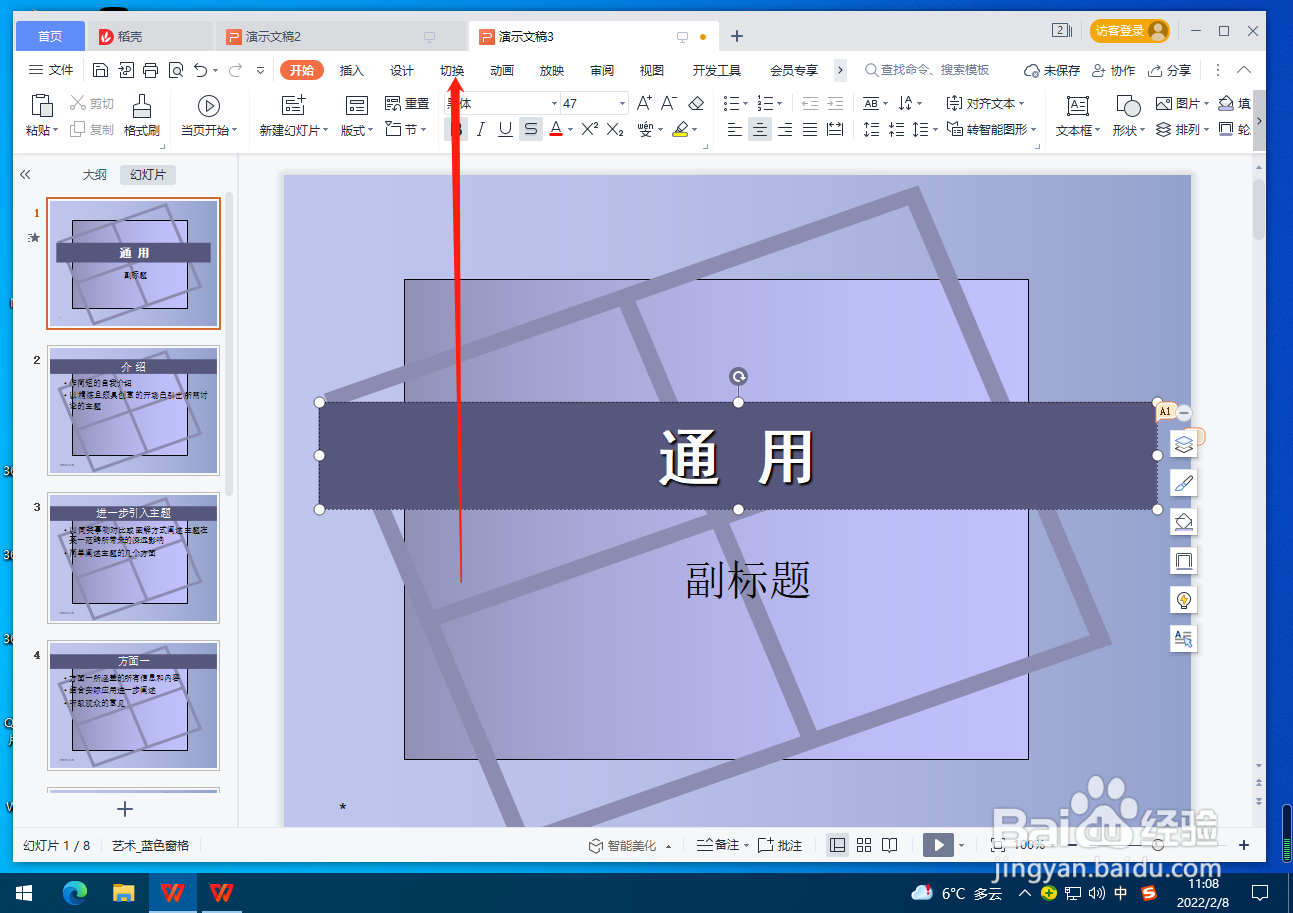Click the layers icon beside the slide
Image resolution: width=1293 pixels, height=913 pixels.
[1184, 444]
